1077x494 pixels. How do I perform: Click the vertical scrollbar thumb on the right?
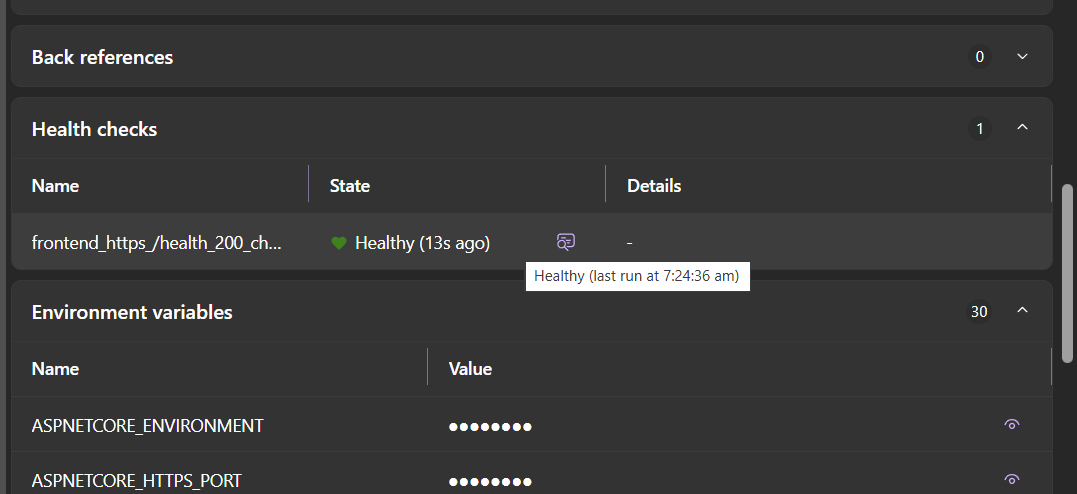coord(1068,272)
